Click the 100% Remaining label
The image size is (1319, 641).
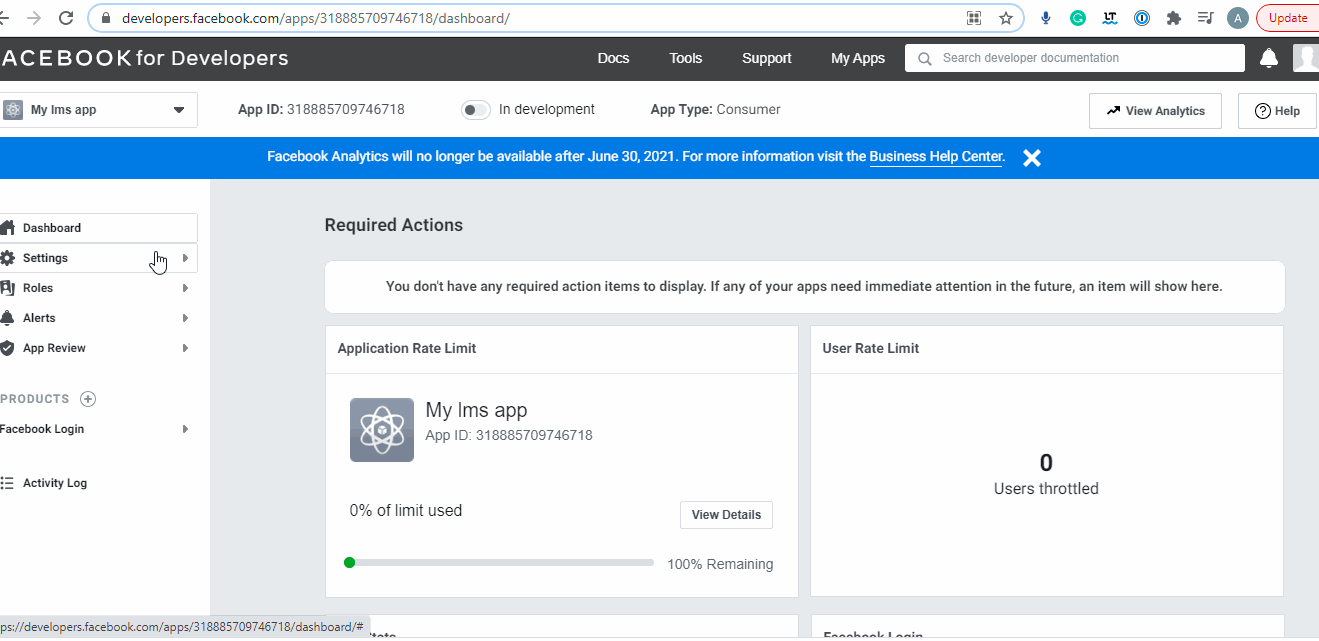(720, 564)
